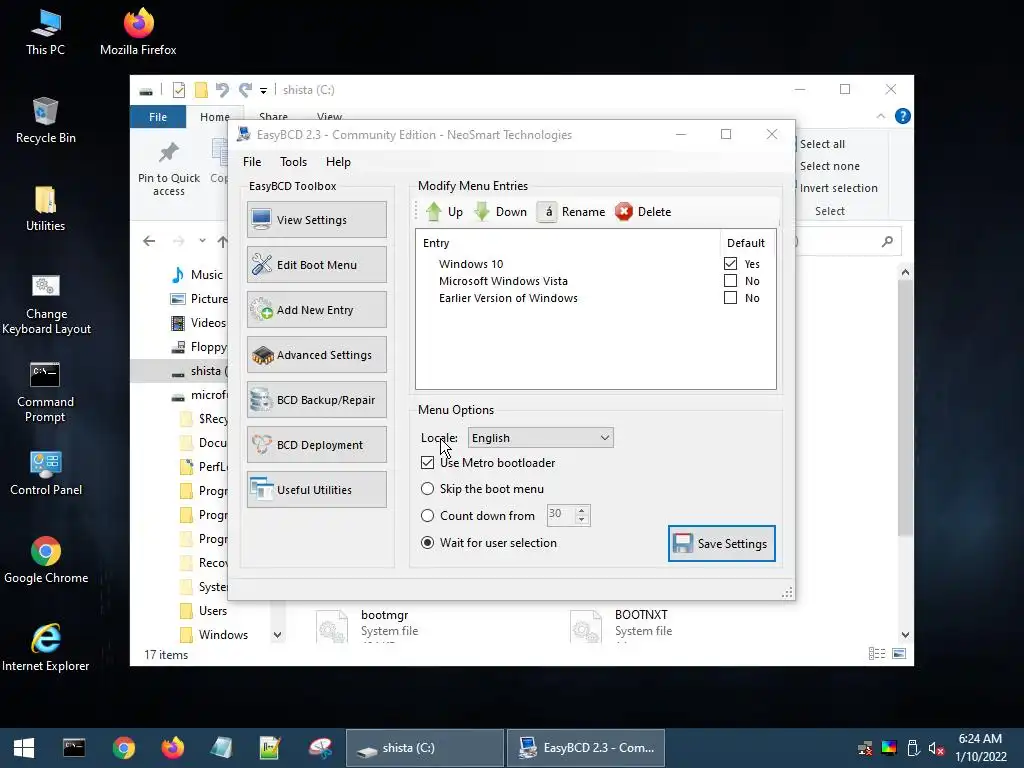The height and width of the screenshot is (768, 1024).
Task: Check Microsoft Windows Vista default checkbox
Action: (x=730, y=281)
